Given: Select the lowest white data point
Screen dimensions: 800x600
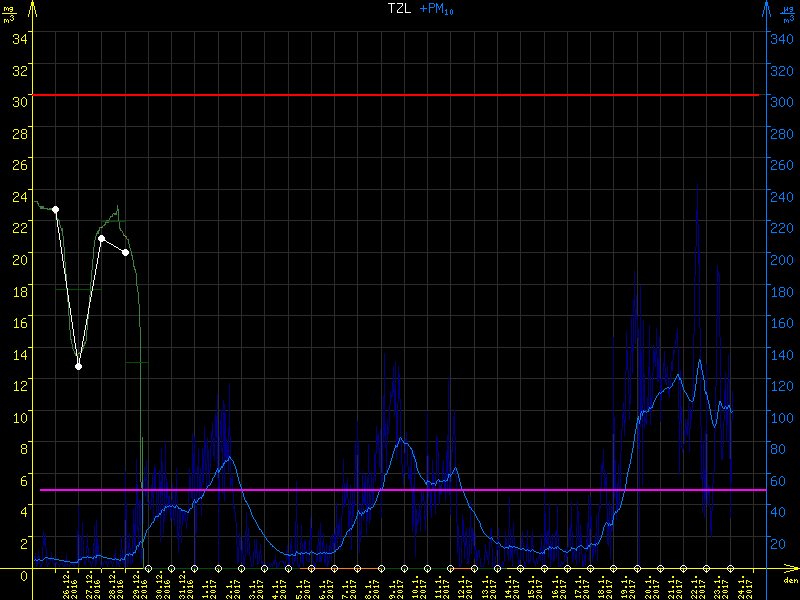Looking at the screenshot, I should point(78,366).
